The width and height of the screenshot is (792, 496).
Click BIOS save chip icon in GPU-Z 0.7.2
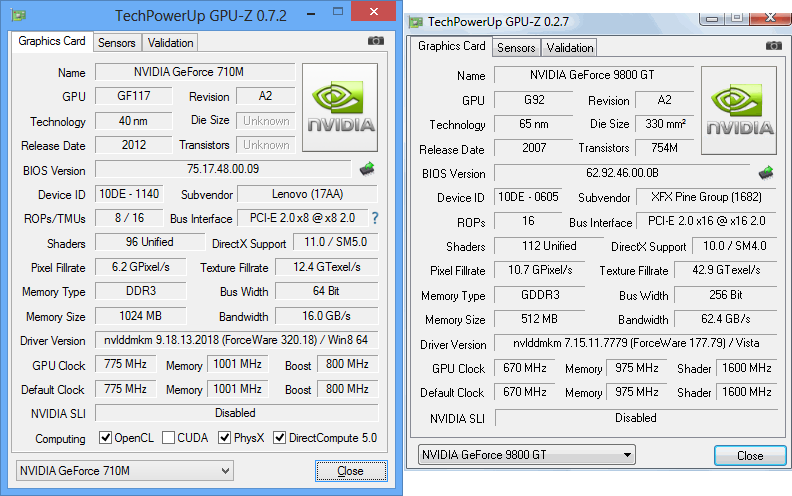pyautogui.click(x=367, y=169)
